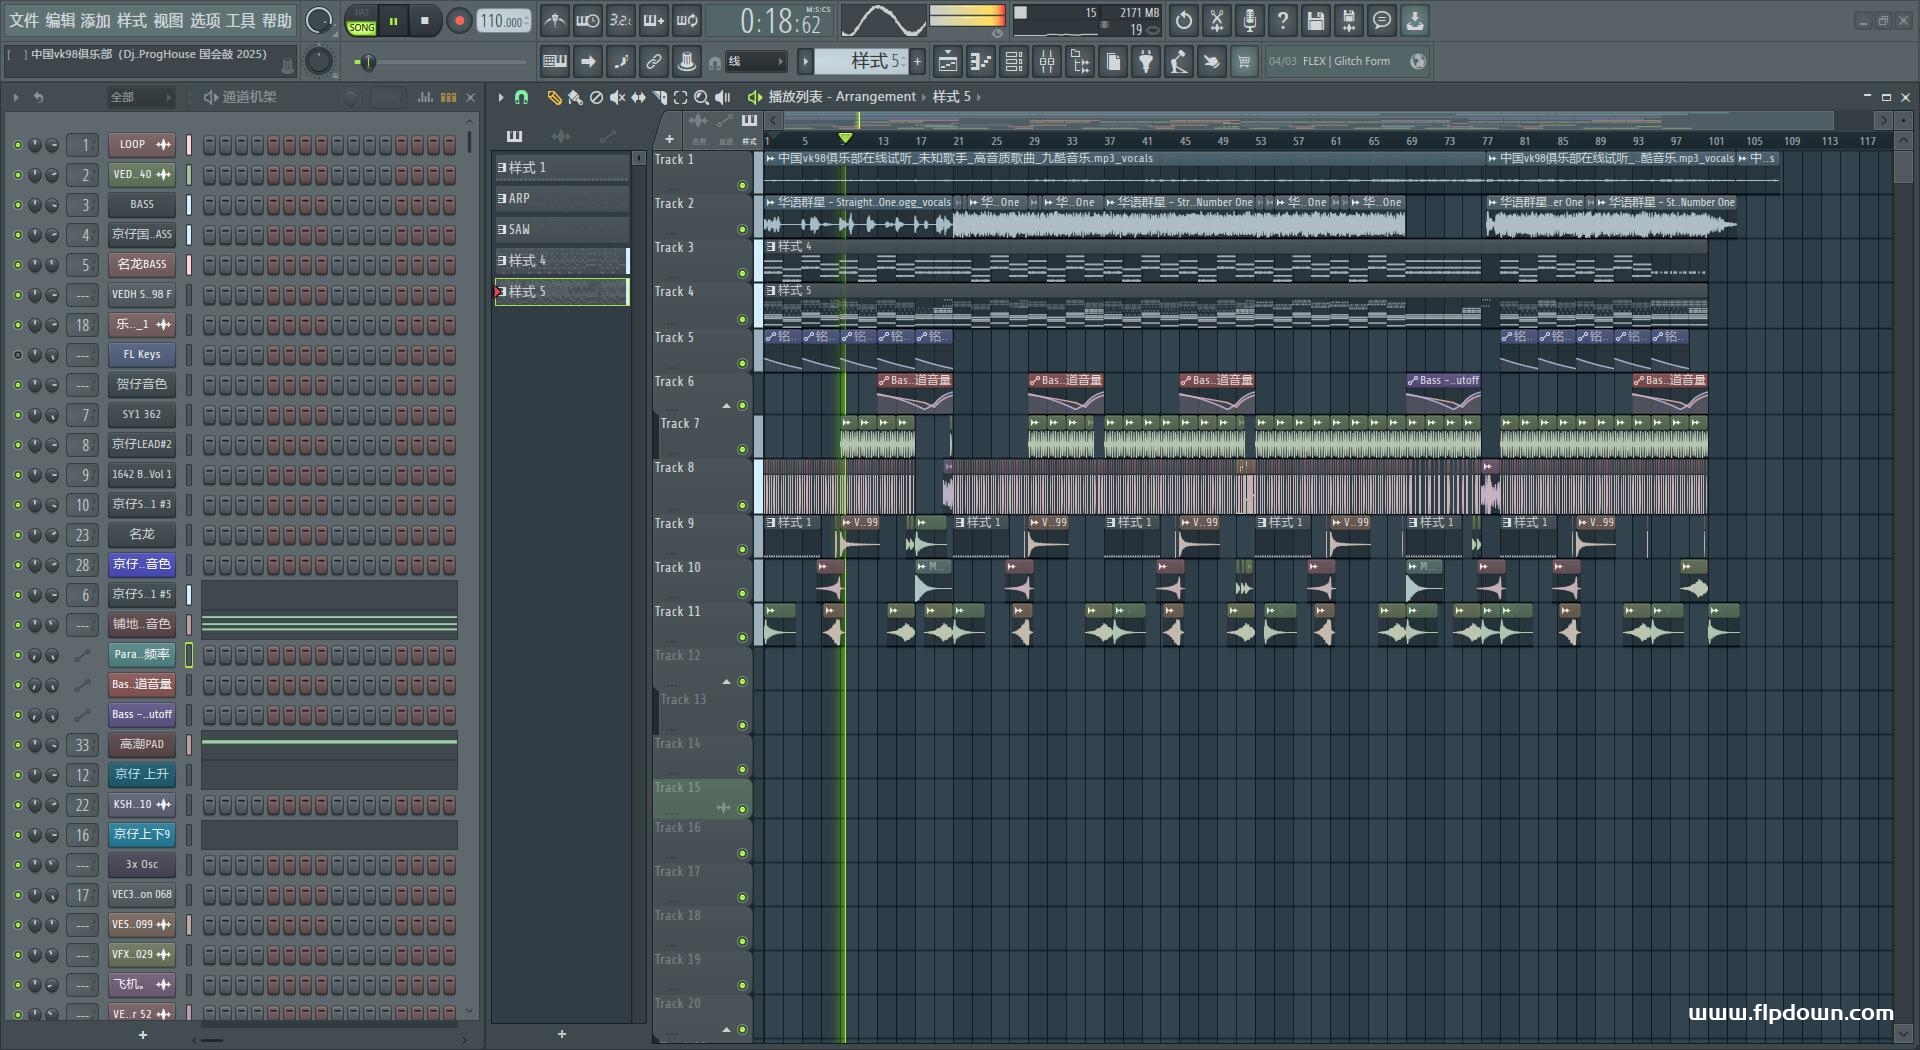Click the 3x Osc channel button
1920x1050 pixels.
pos(141,865)
